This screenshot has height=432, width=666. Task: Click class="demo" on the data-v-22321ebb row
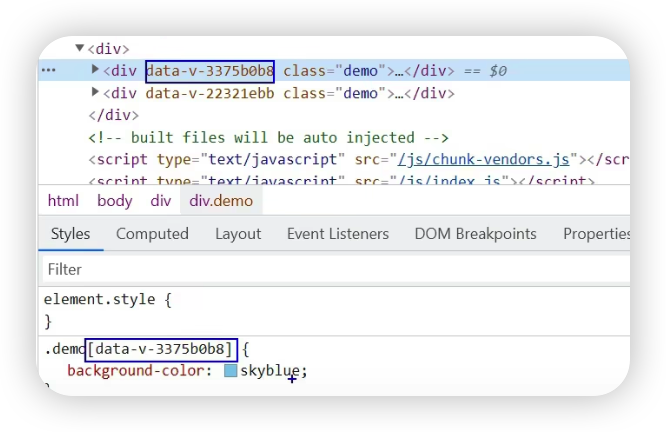point(334,93)
